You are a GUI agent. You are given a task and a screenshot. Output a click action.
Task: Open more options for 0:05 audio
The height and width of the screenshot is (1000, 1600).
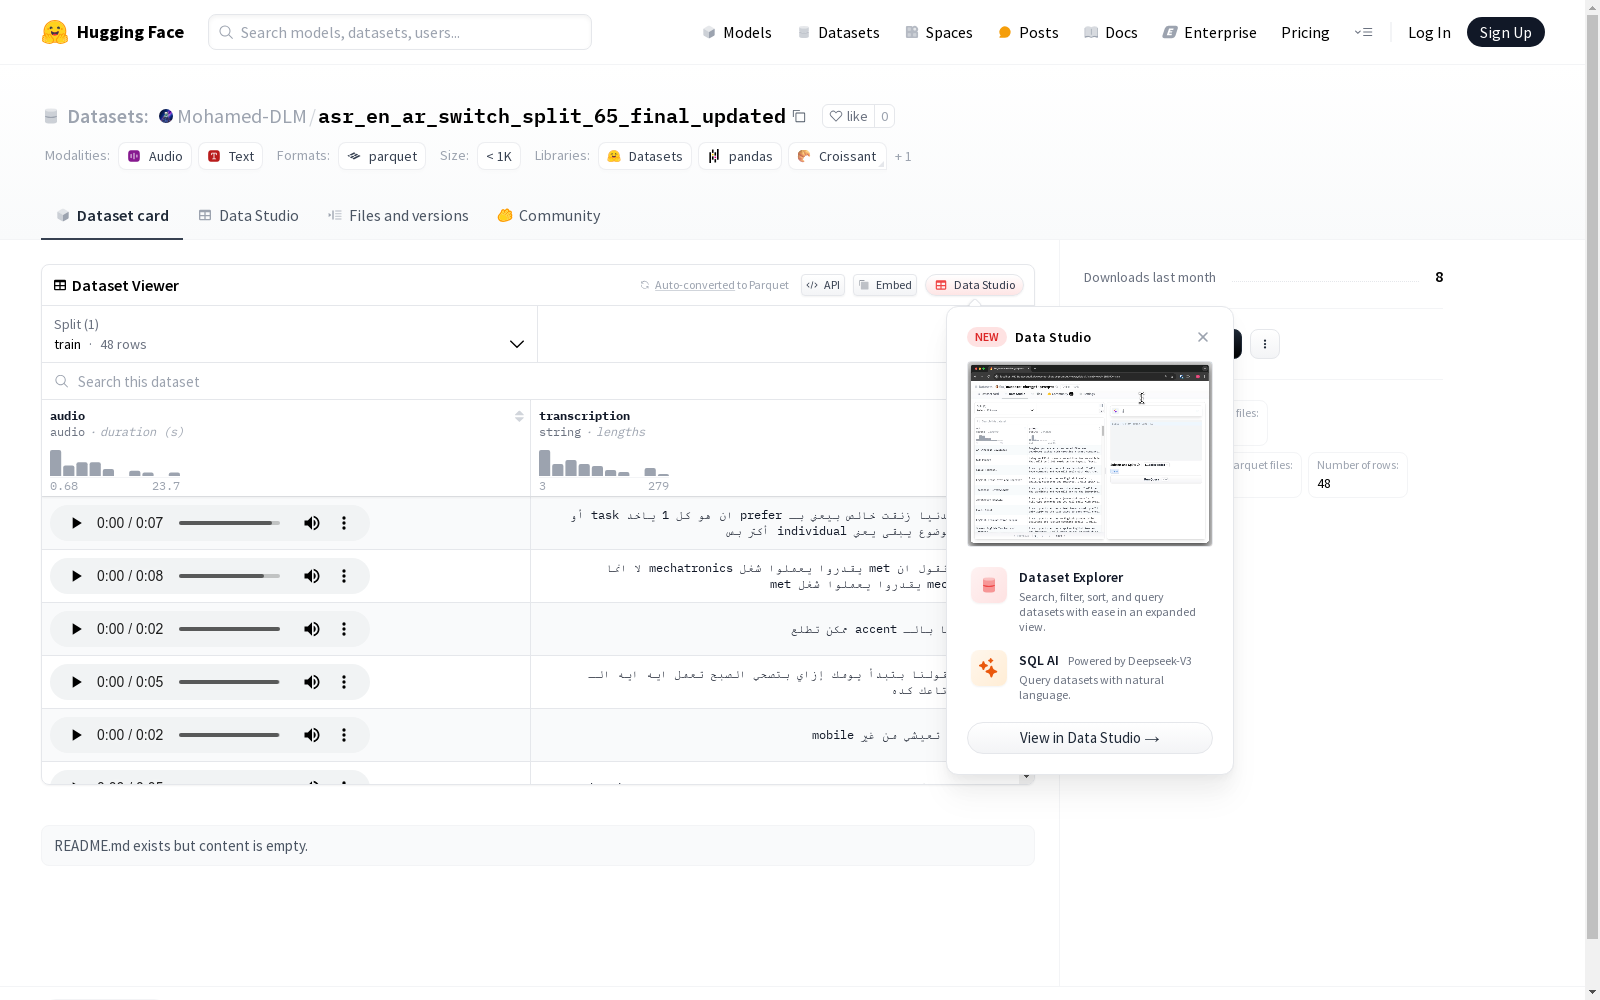tap(344, 682)
